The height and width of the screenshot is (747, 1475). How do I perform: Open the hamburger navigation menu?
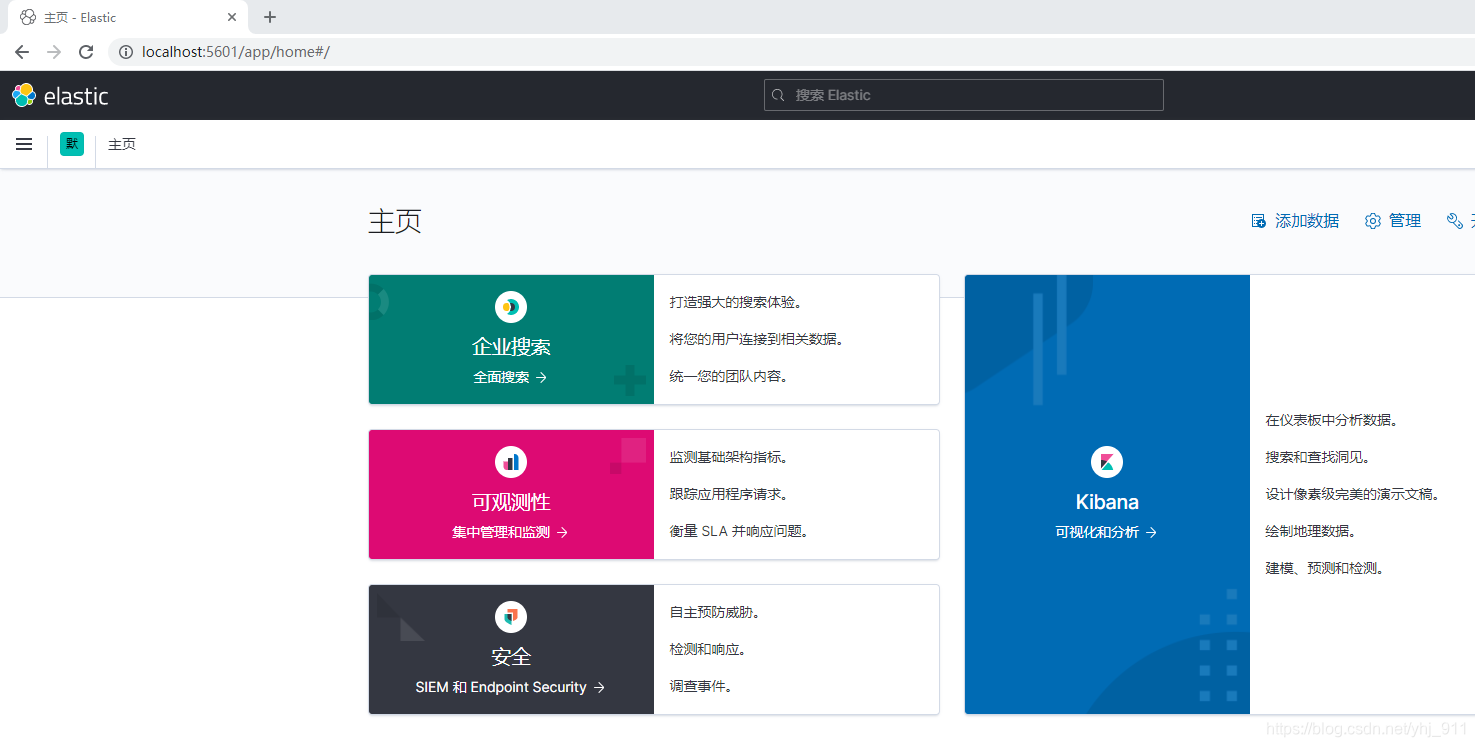click(24, 144)
